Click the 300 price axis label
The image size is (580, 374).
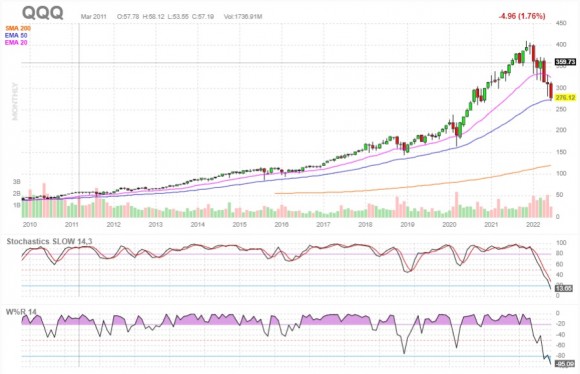coord(561,88)
